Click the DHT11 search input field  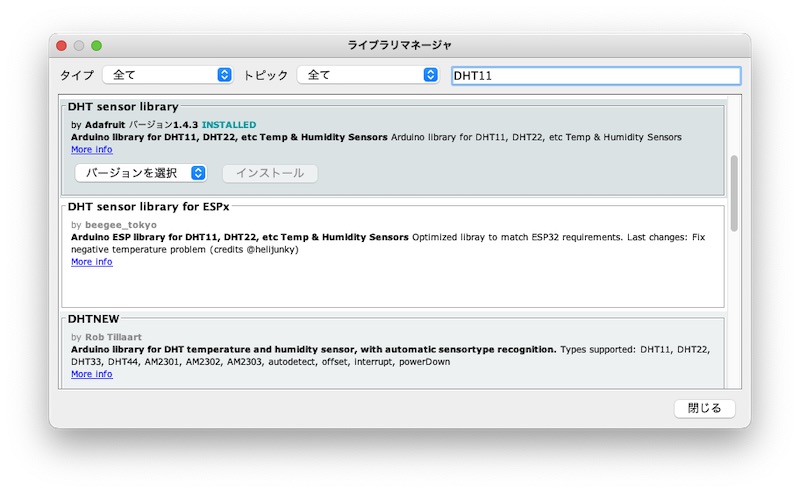(595, 76)
